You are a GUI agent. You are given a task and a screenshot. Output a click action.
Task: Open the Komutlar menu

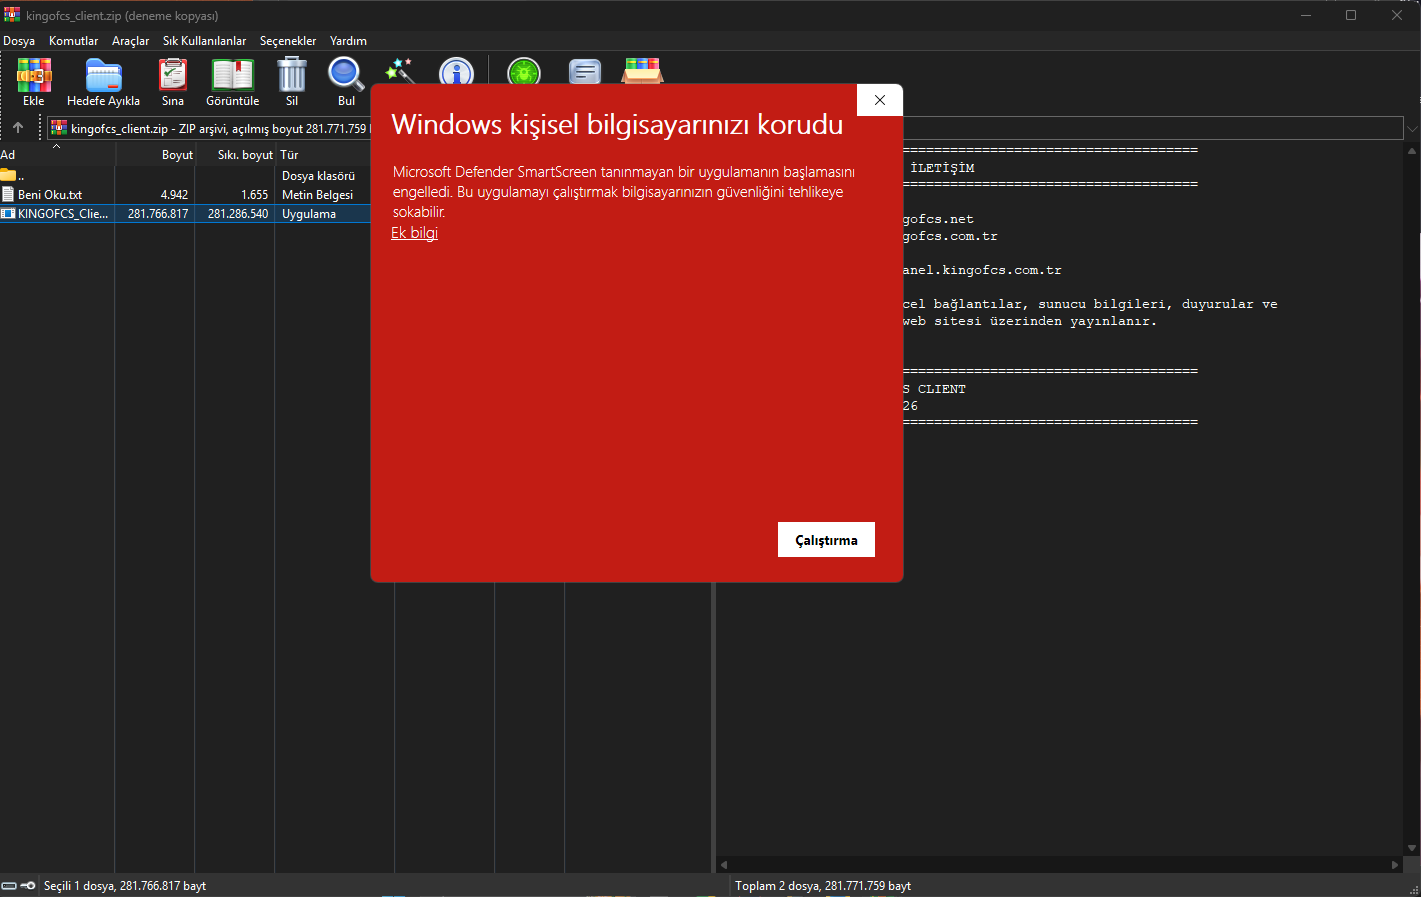[x=74, y=41]
